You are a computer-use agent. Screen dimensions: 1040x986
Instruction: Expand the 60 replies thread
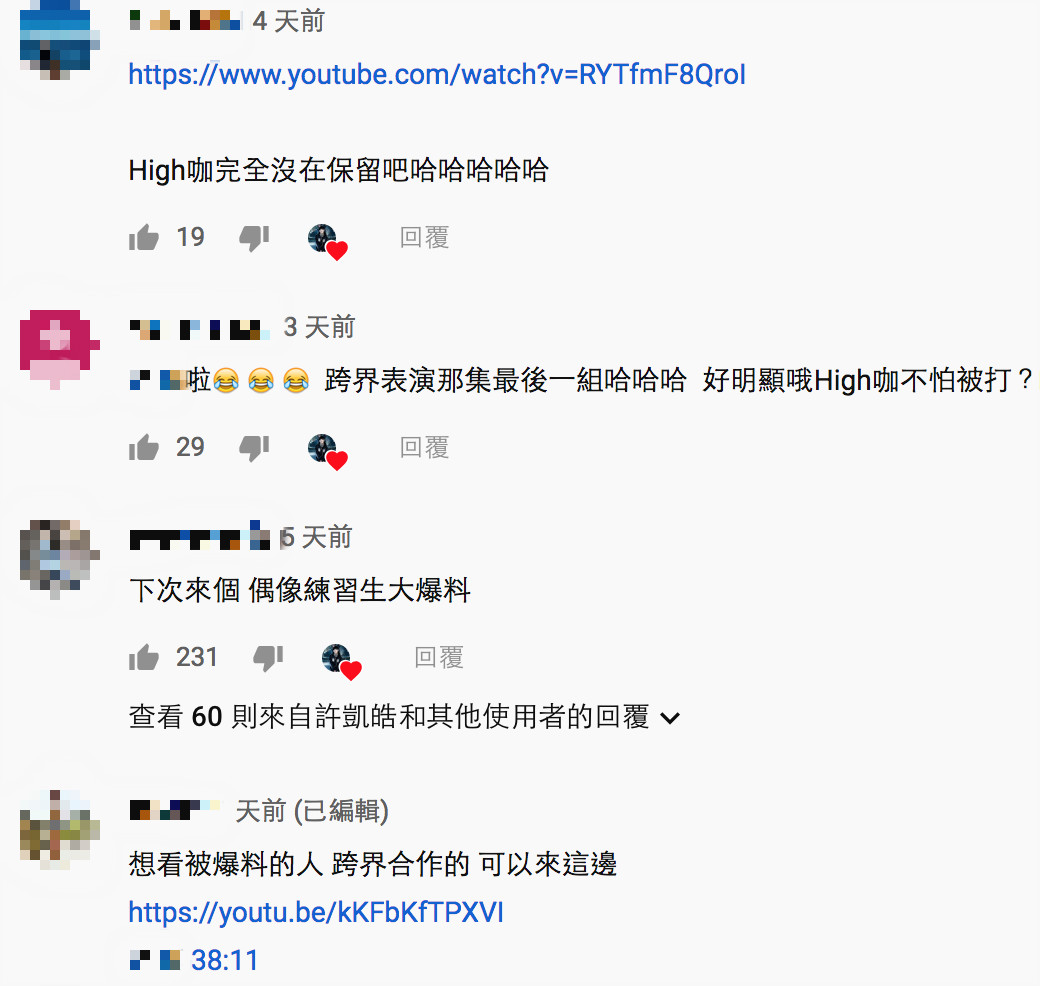(x=405, y=717)
